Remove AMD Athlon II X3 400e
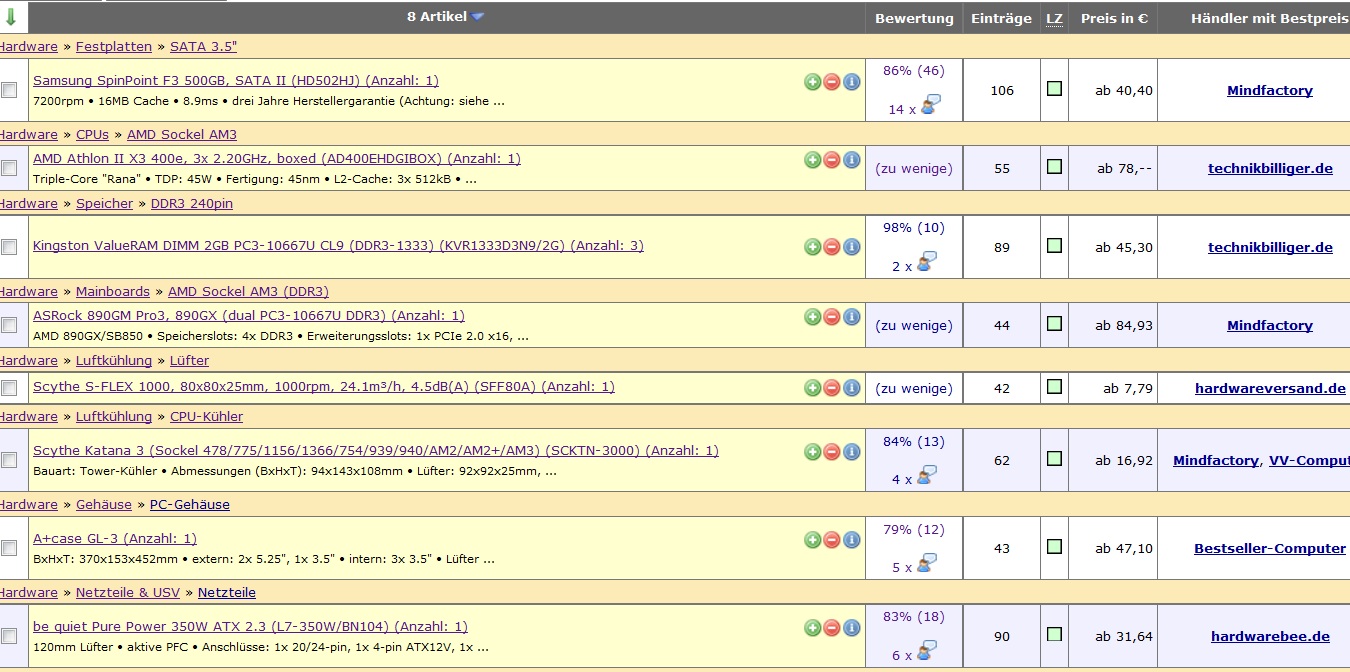 831,160
